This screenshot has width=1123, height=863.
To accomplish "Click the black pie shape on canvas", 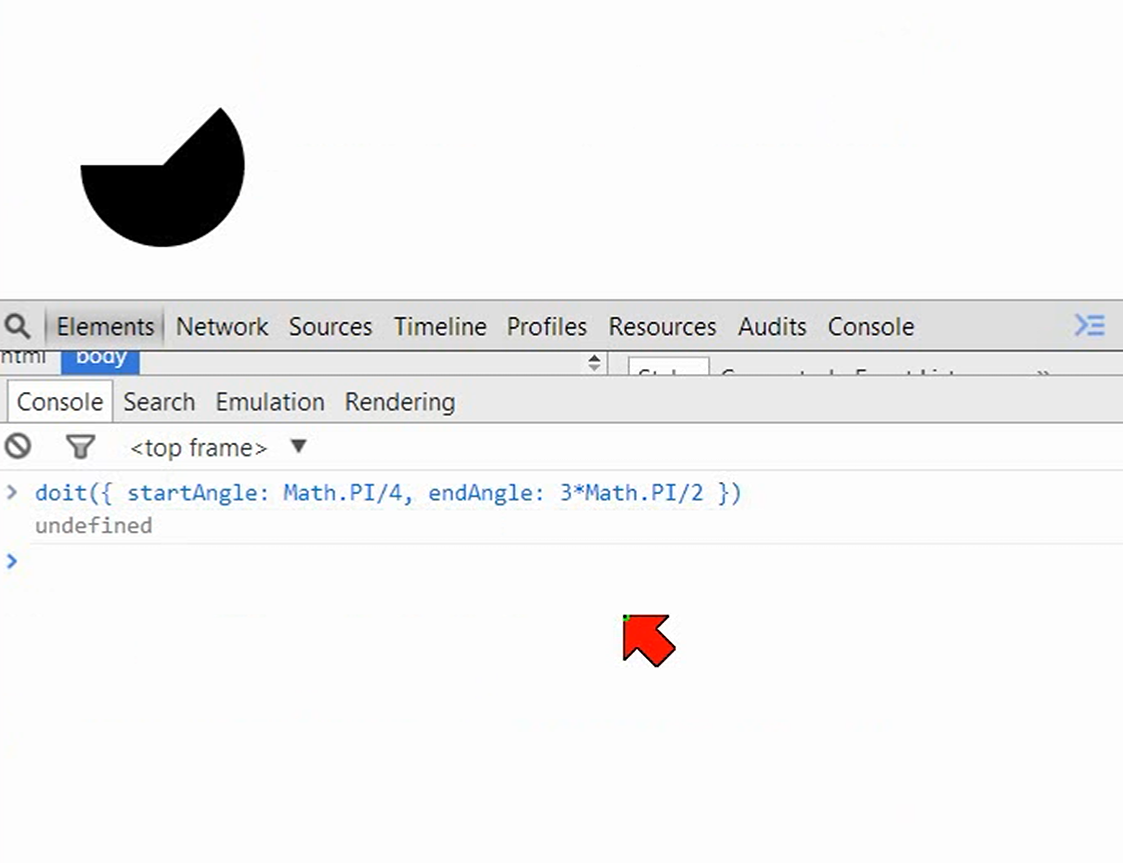I will point(165,190).
